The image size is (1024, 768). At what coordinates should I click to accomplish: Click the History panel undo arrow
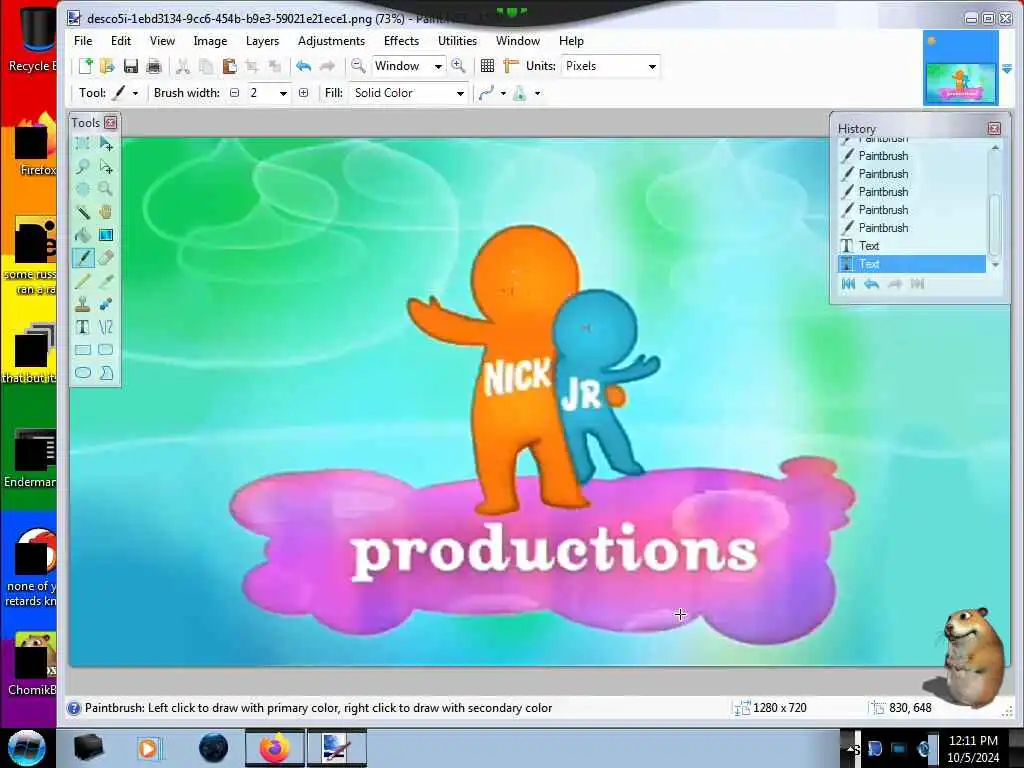pos(871,284)
